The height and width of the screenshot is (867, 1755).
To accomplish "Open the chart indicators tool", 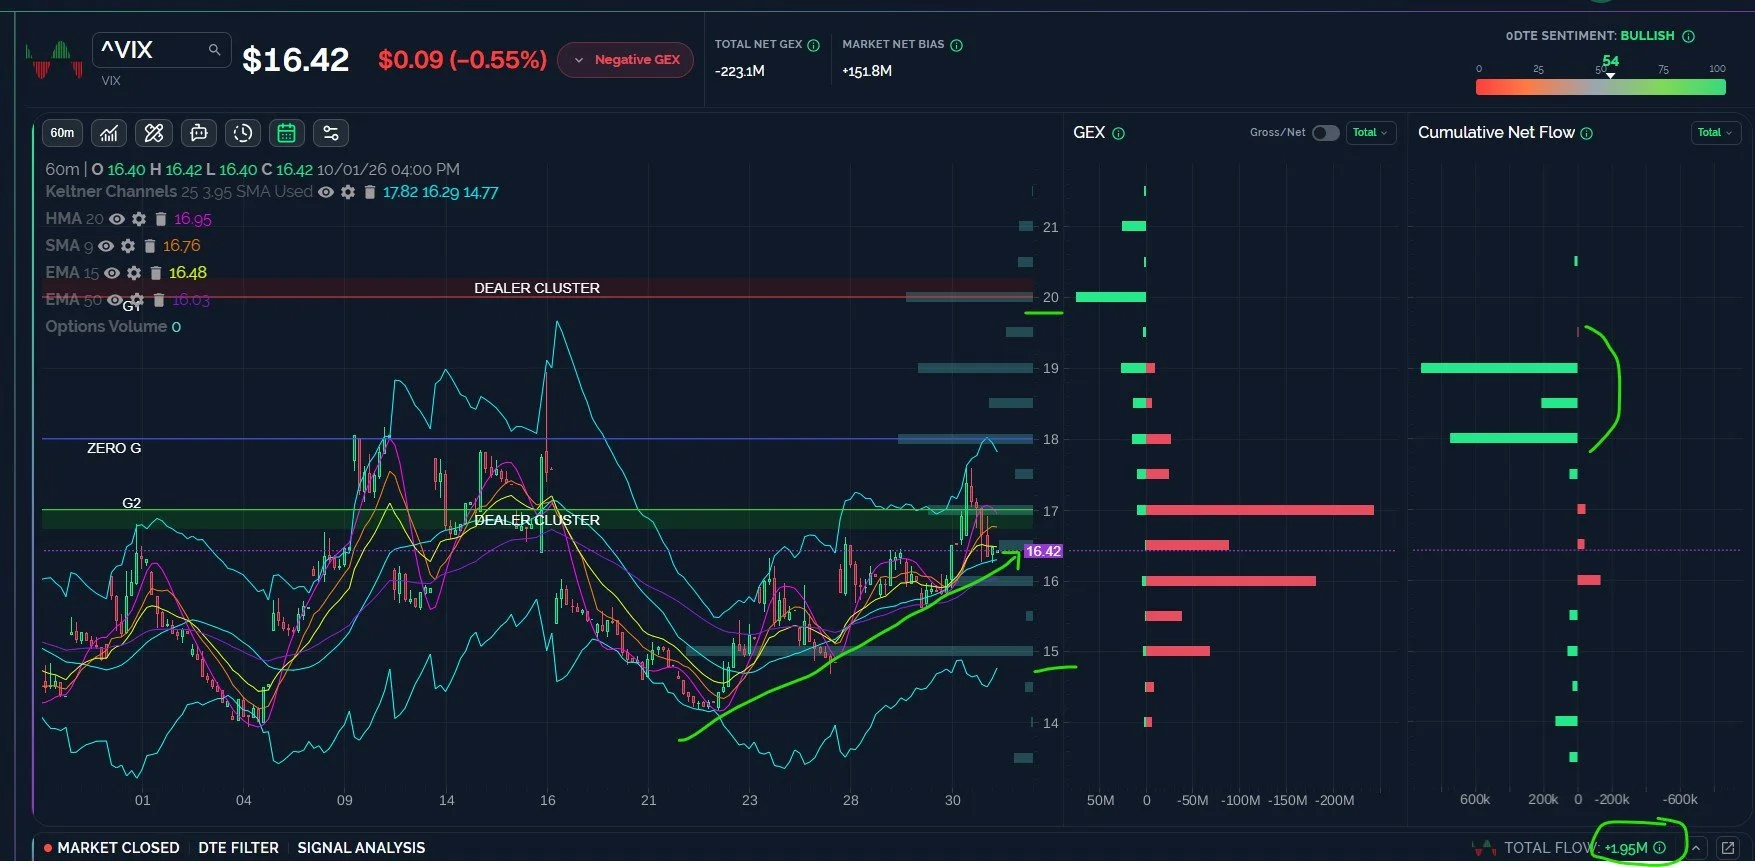I will click(109, 133).
